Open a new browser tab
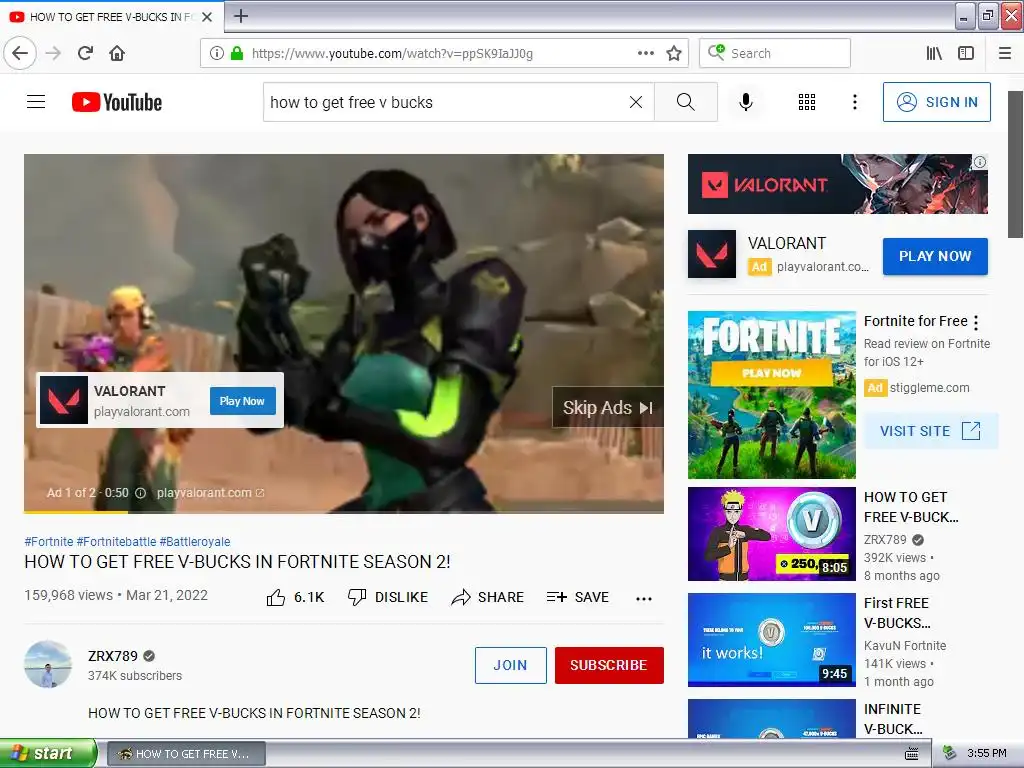This screenshot has height=768, width=1024. click(x=240, y=16)
